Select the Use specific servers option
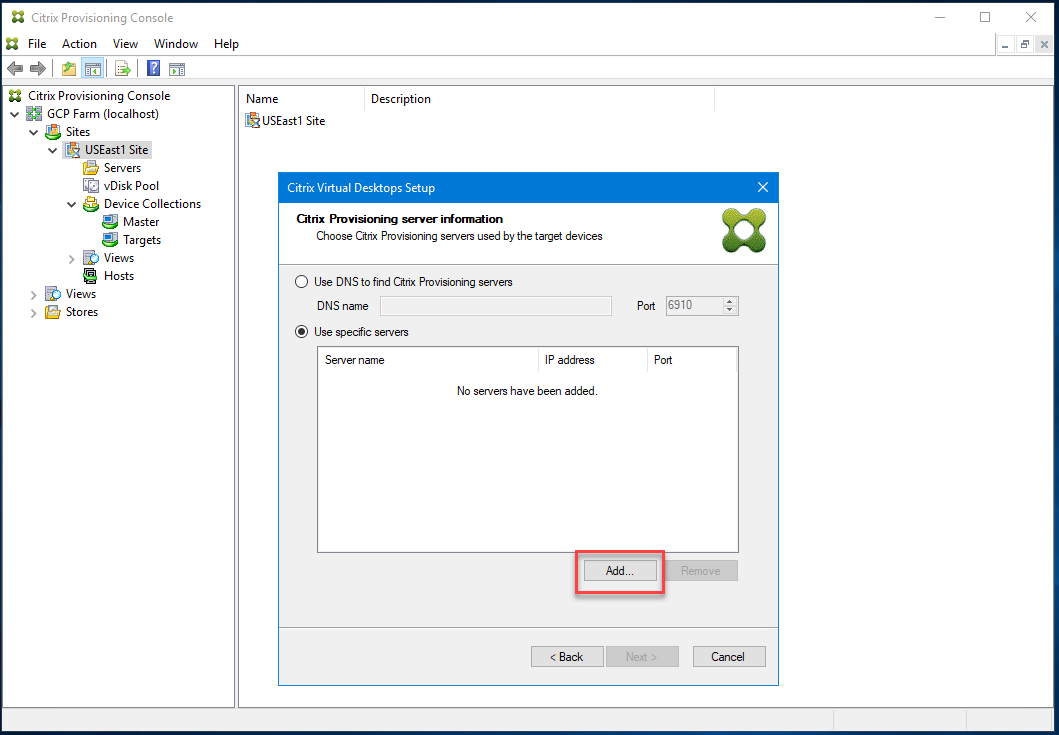Screen dimensions: 1059x735 coord(301,331)
